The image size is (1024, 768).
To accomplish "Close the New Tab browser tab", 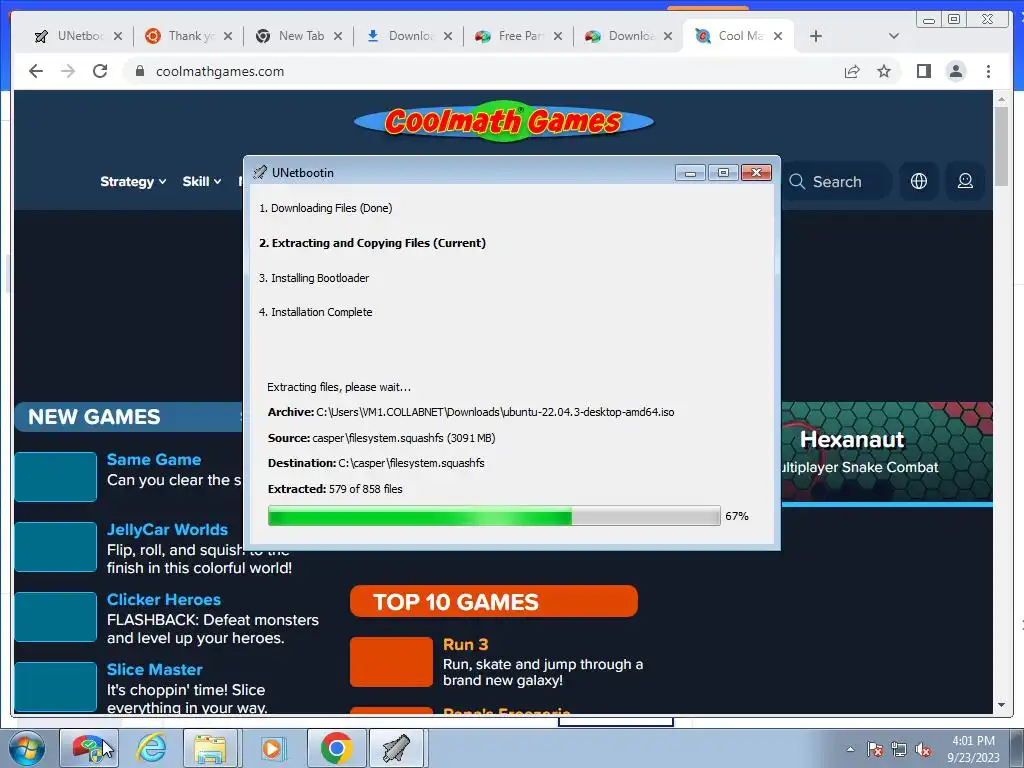I will (338, 36).
